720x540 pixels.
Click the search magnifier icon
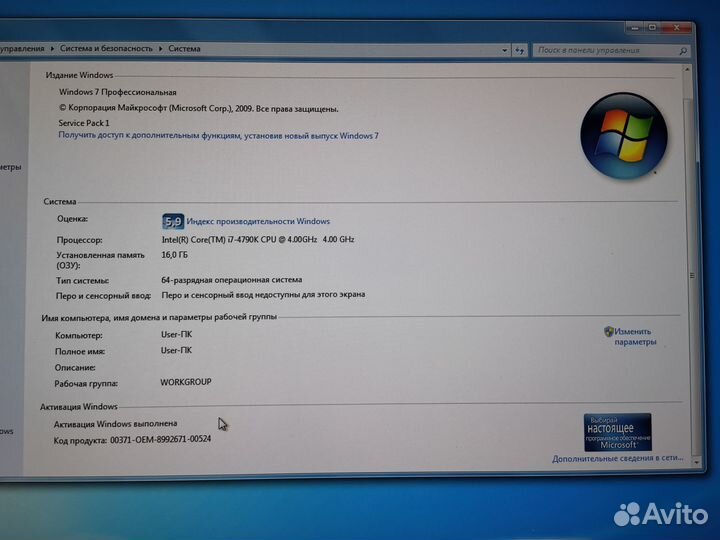(x=683, y=51)
